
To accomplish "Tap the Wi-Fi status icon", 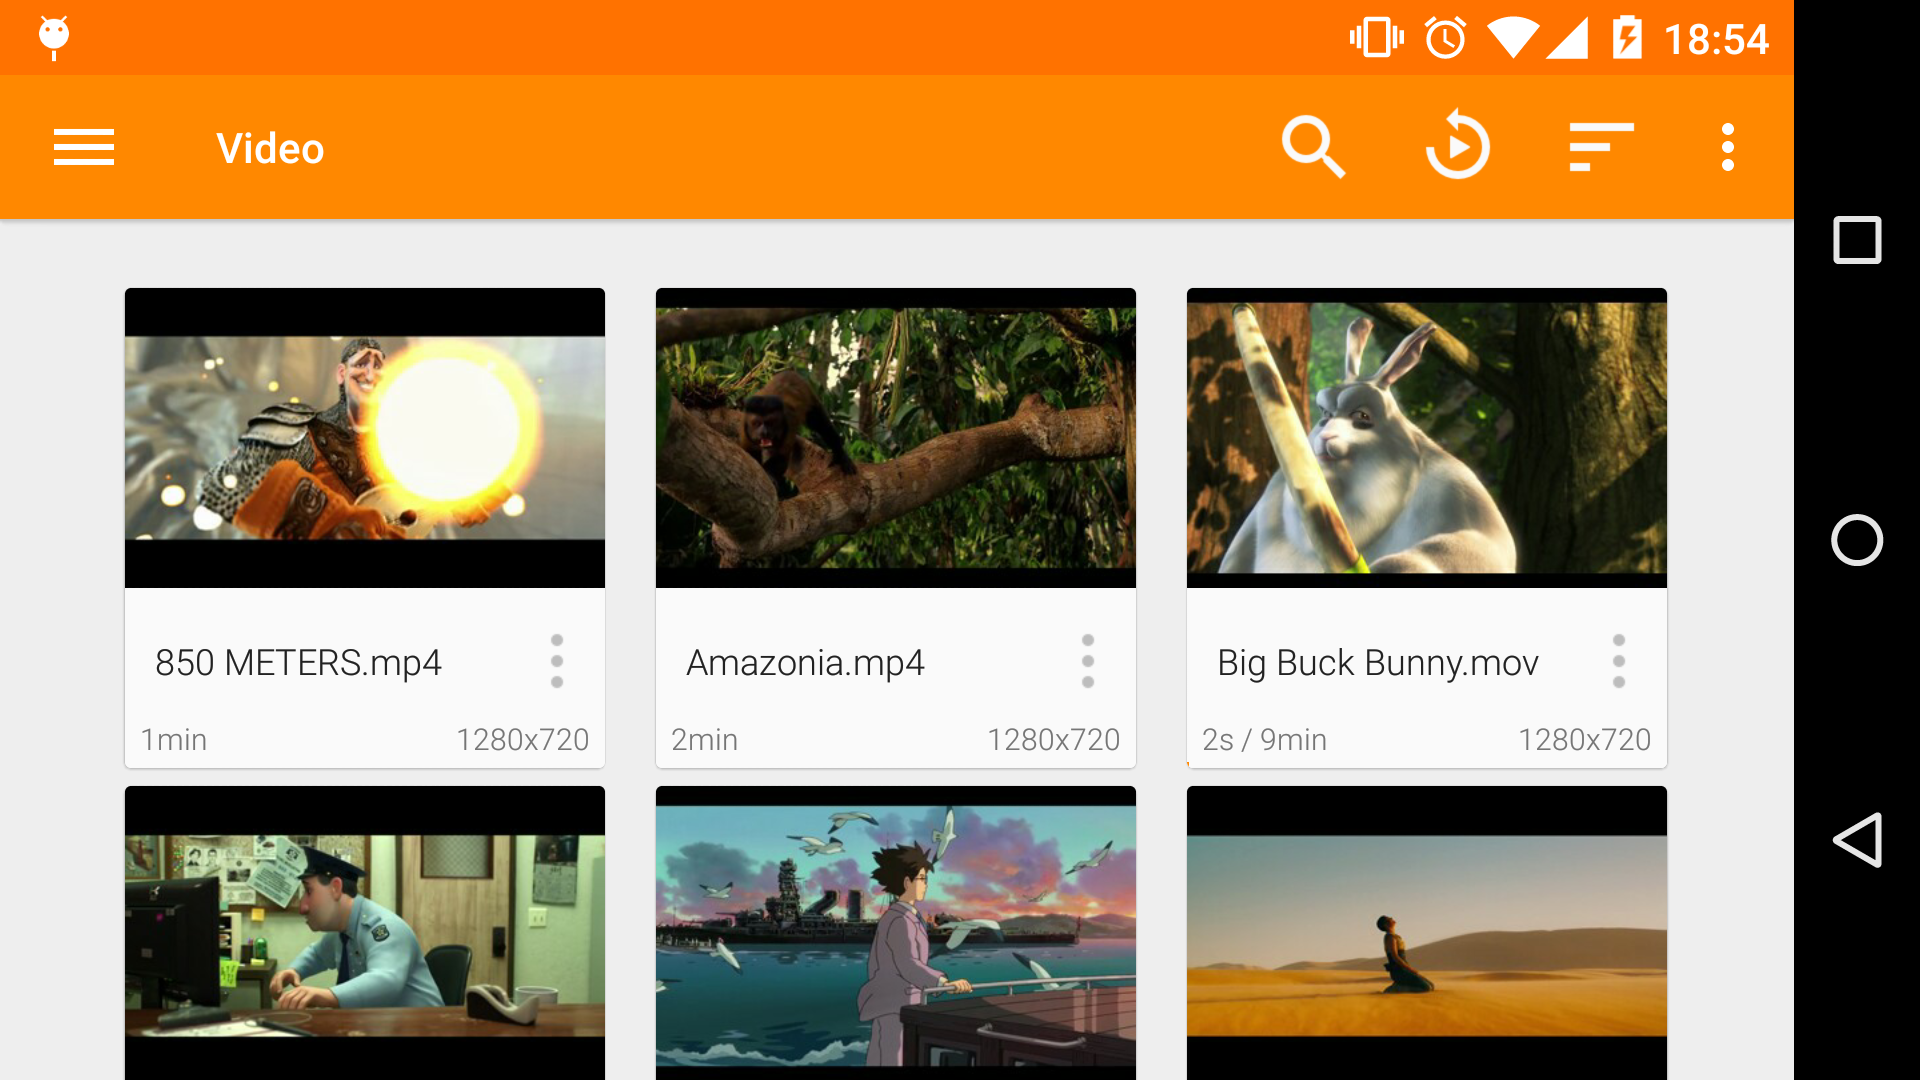I will (x=1512, y=37).
